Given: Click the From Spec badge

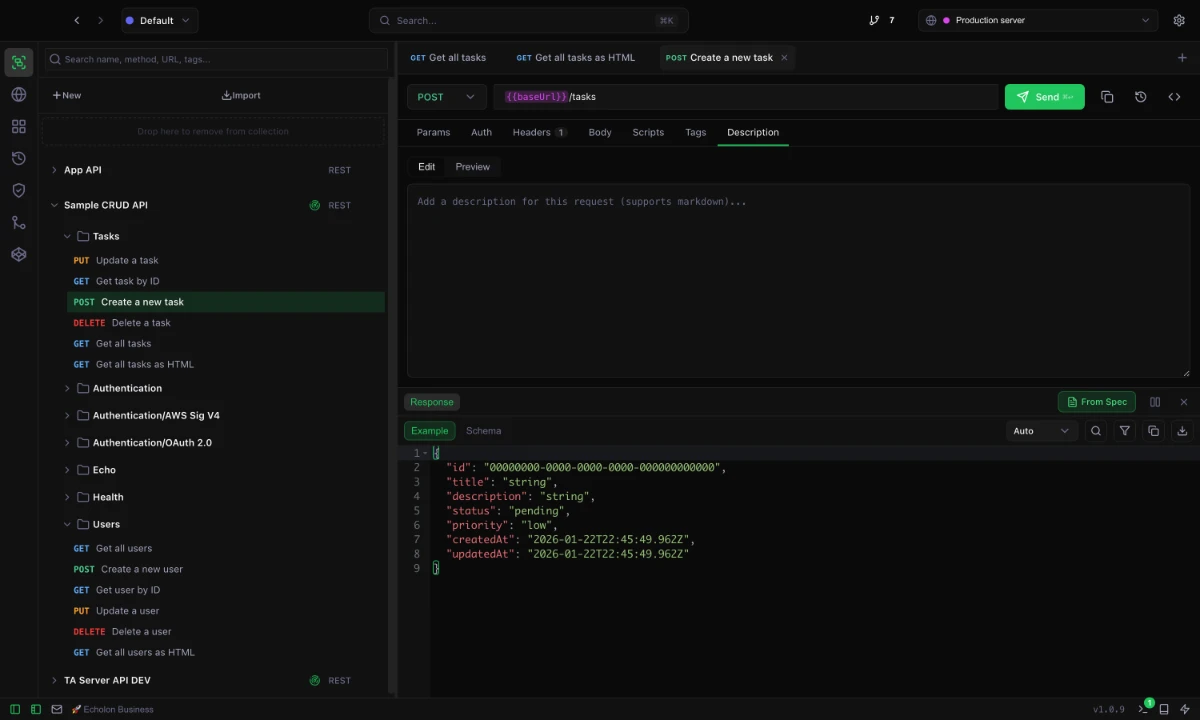Looking at the screenshot, I should pos(1096,401).
